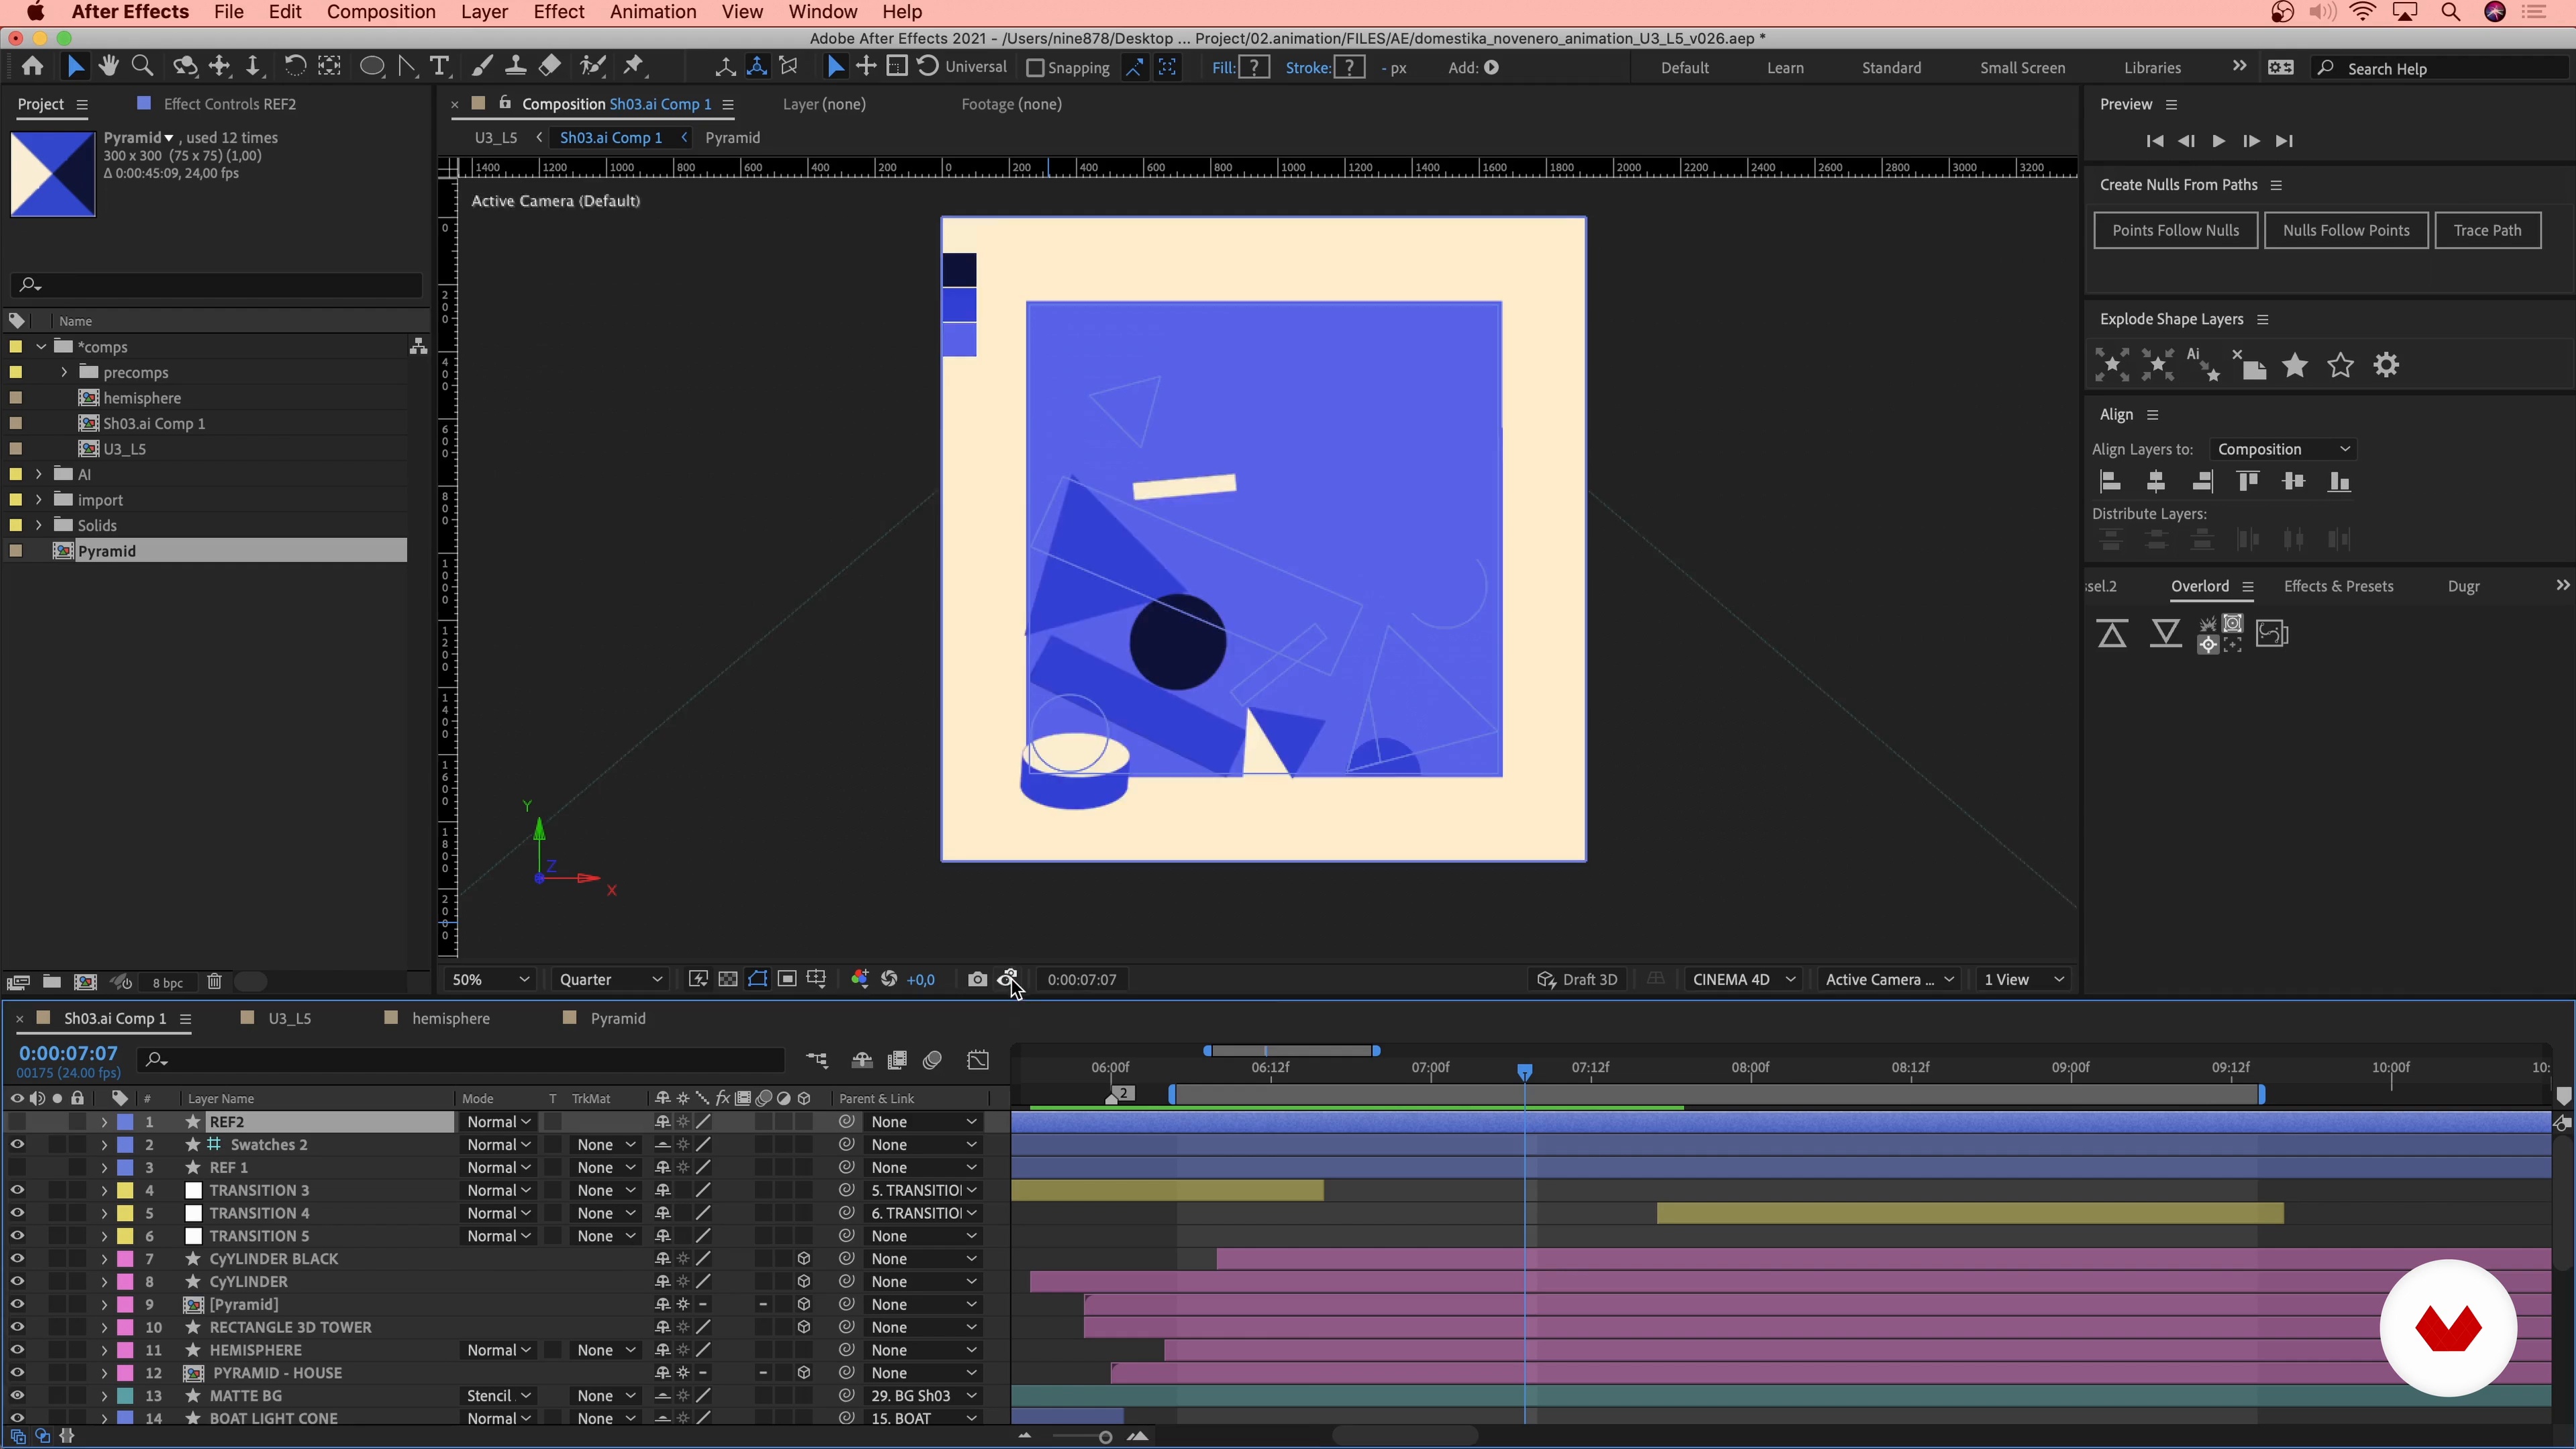The width and height of the screenshot is (2576, 1449).
Task: Open the Effect menu
Action: pos(558,12)
